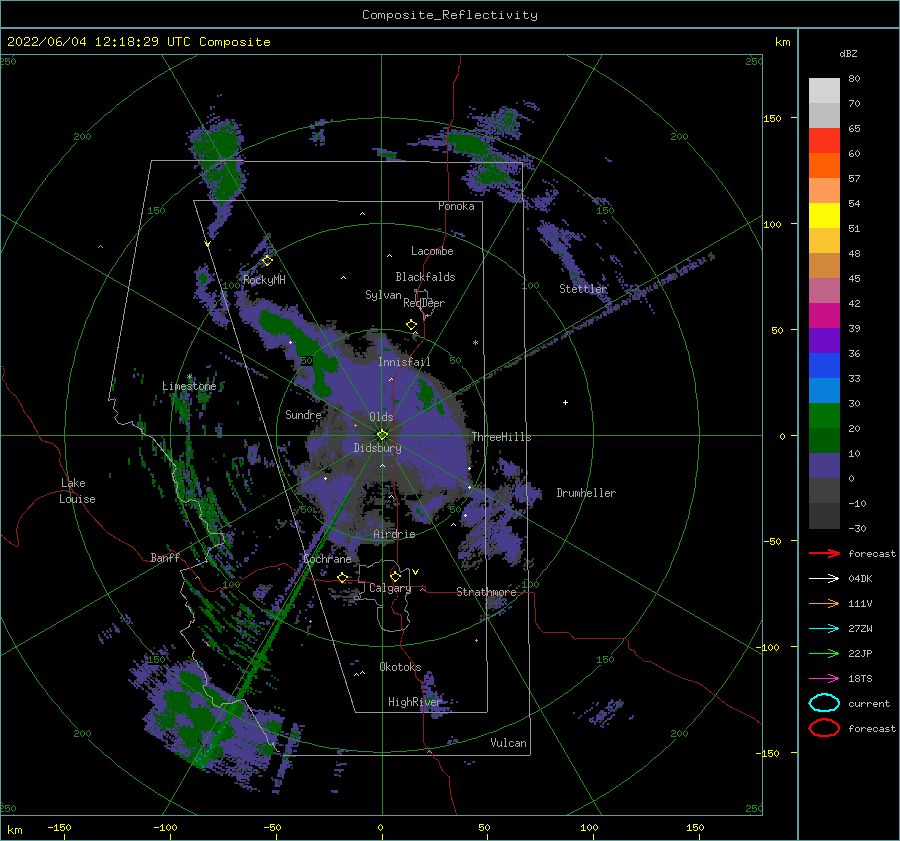Click the 80 value on dBZ scale
Viewport: 900px width, 841px height.
coord(854,79)
